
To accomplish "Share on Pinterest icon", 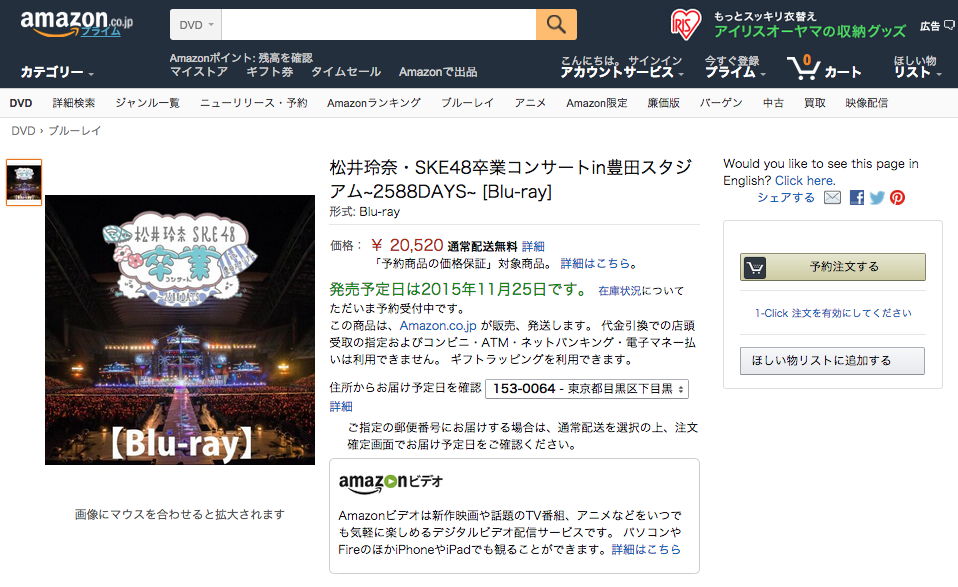I will pos(897,197).
